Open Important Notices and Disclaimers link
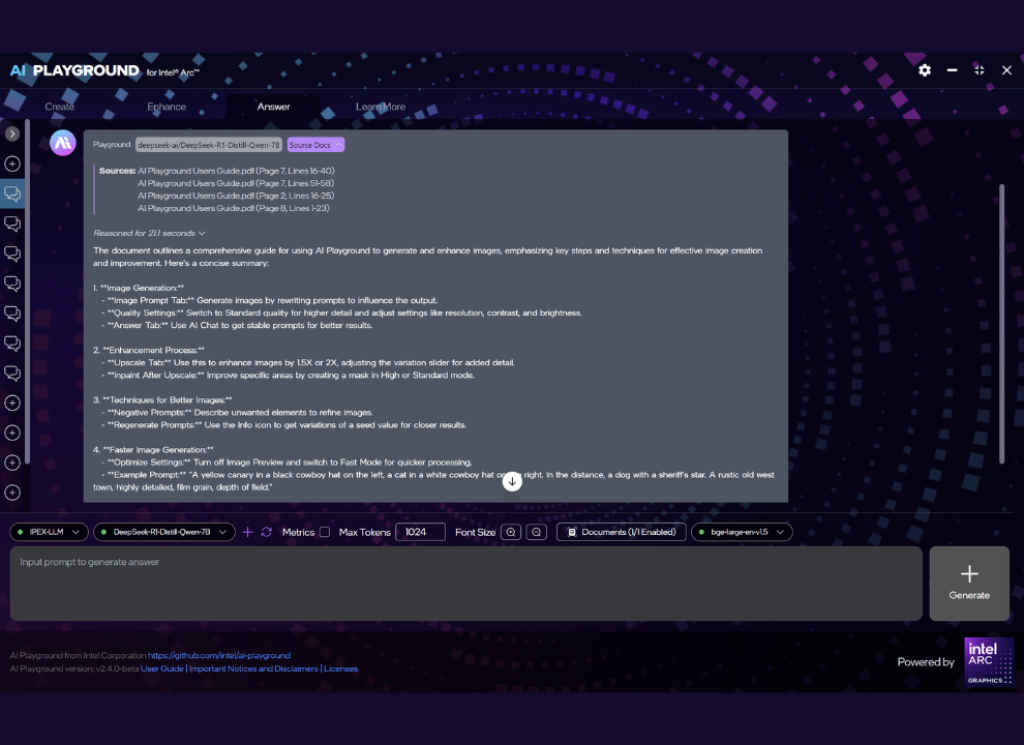This screenshot has width=1024, height=745. [253, 669]
